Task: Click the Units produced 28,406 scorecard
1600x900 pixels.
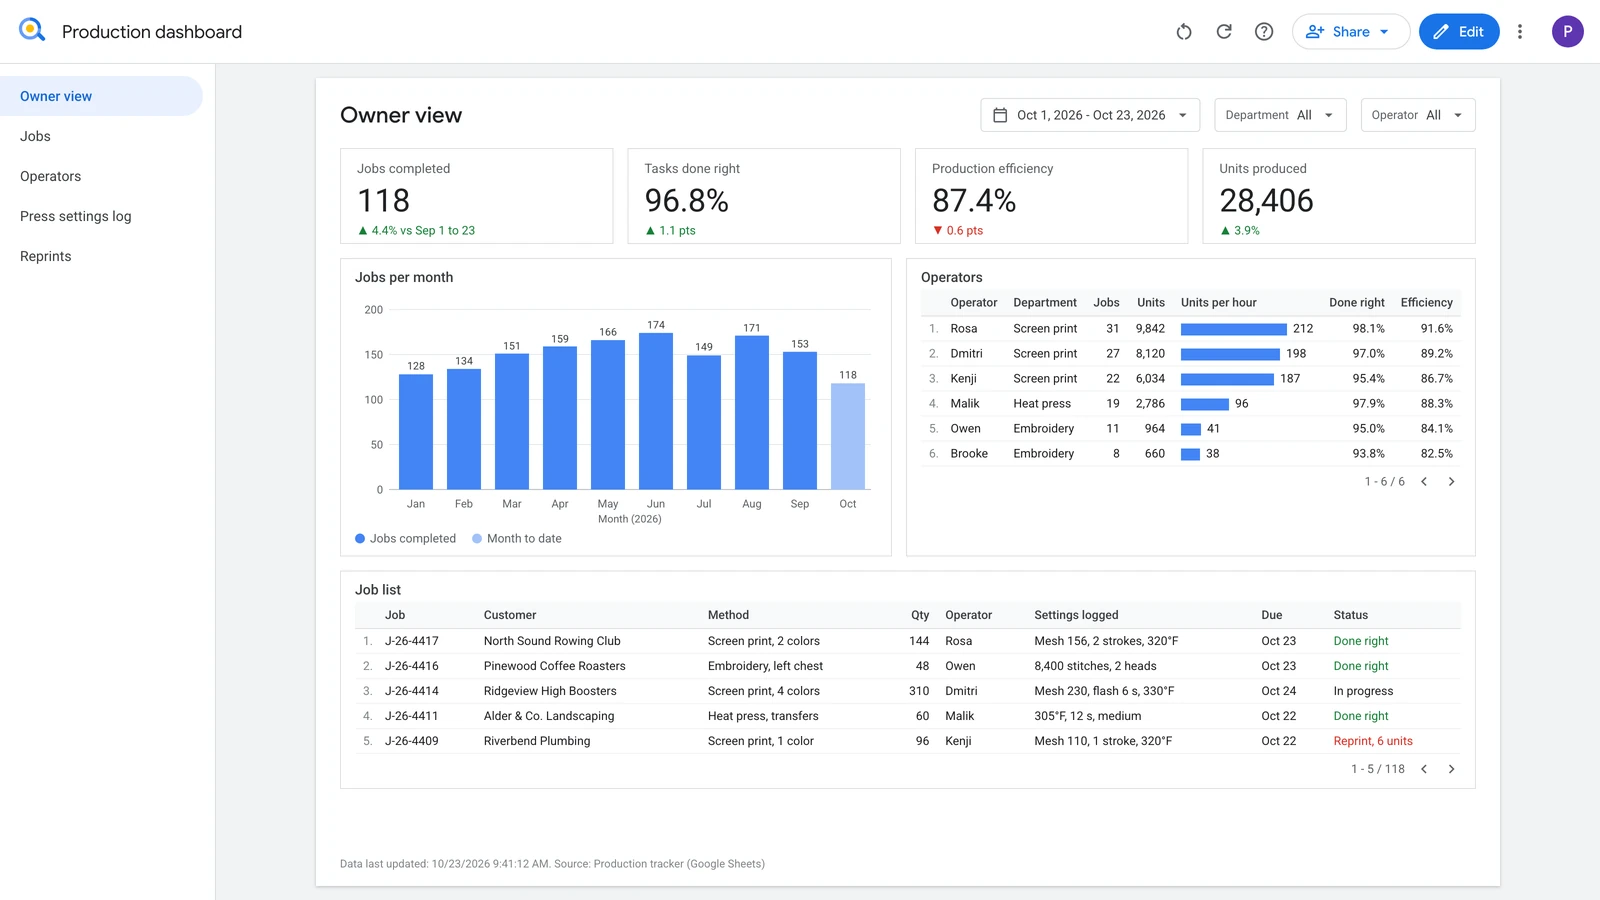Action: [x=1339, y=196]
